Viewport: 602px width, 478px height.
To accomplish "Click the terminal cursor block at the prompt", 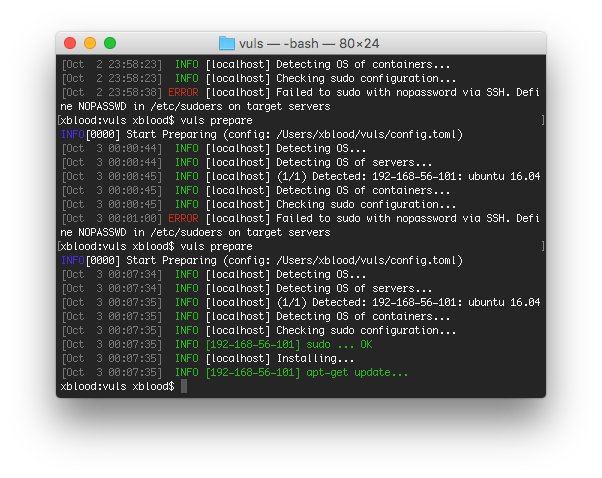I will 184,386.
